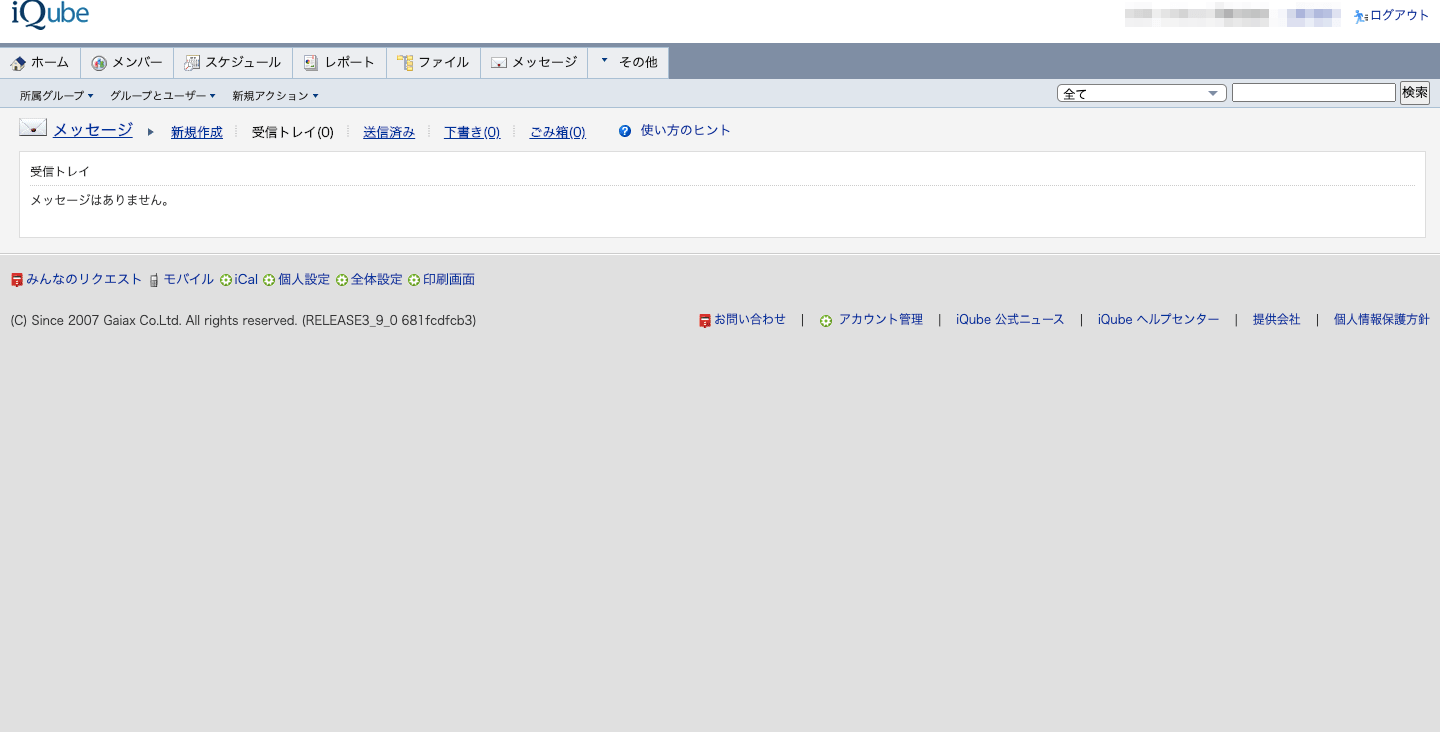The width and height of the screenshot is (1440, 732).
Task: Click the Report tab icon
Action: (311, 63)
